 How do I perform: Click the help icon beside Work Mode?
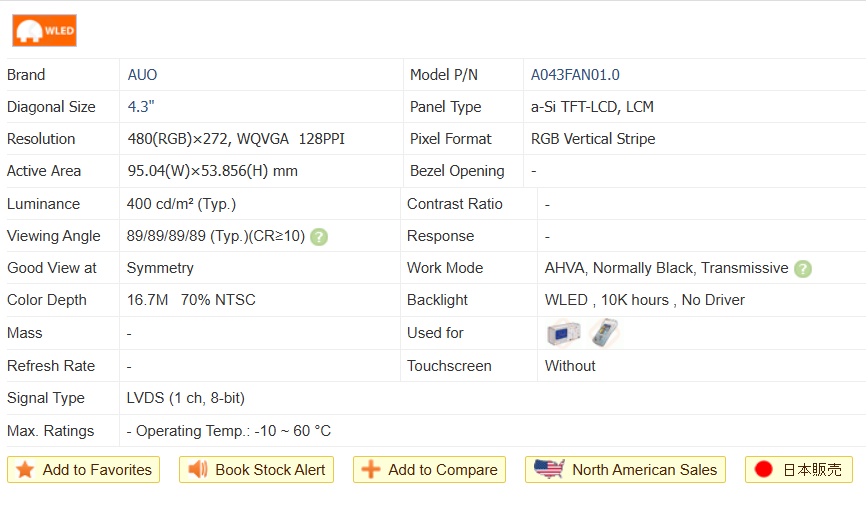click(x=802, y=269)
